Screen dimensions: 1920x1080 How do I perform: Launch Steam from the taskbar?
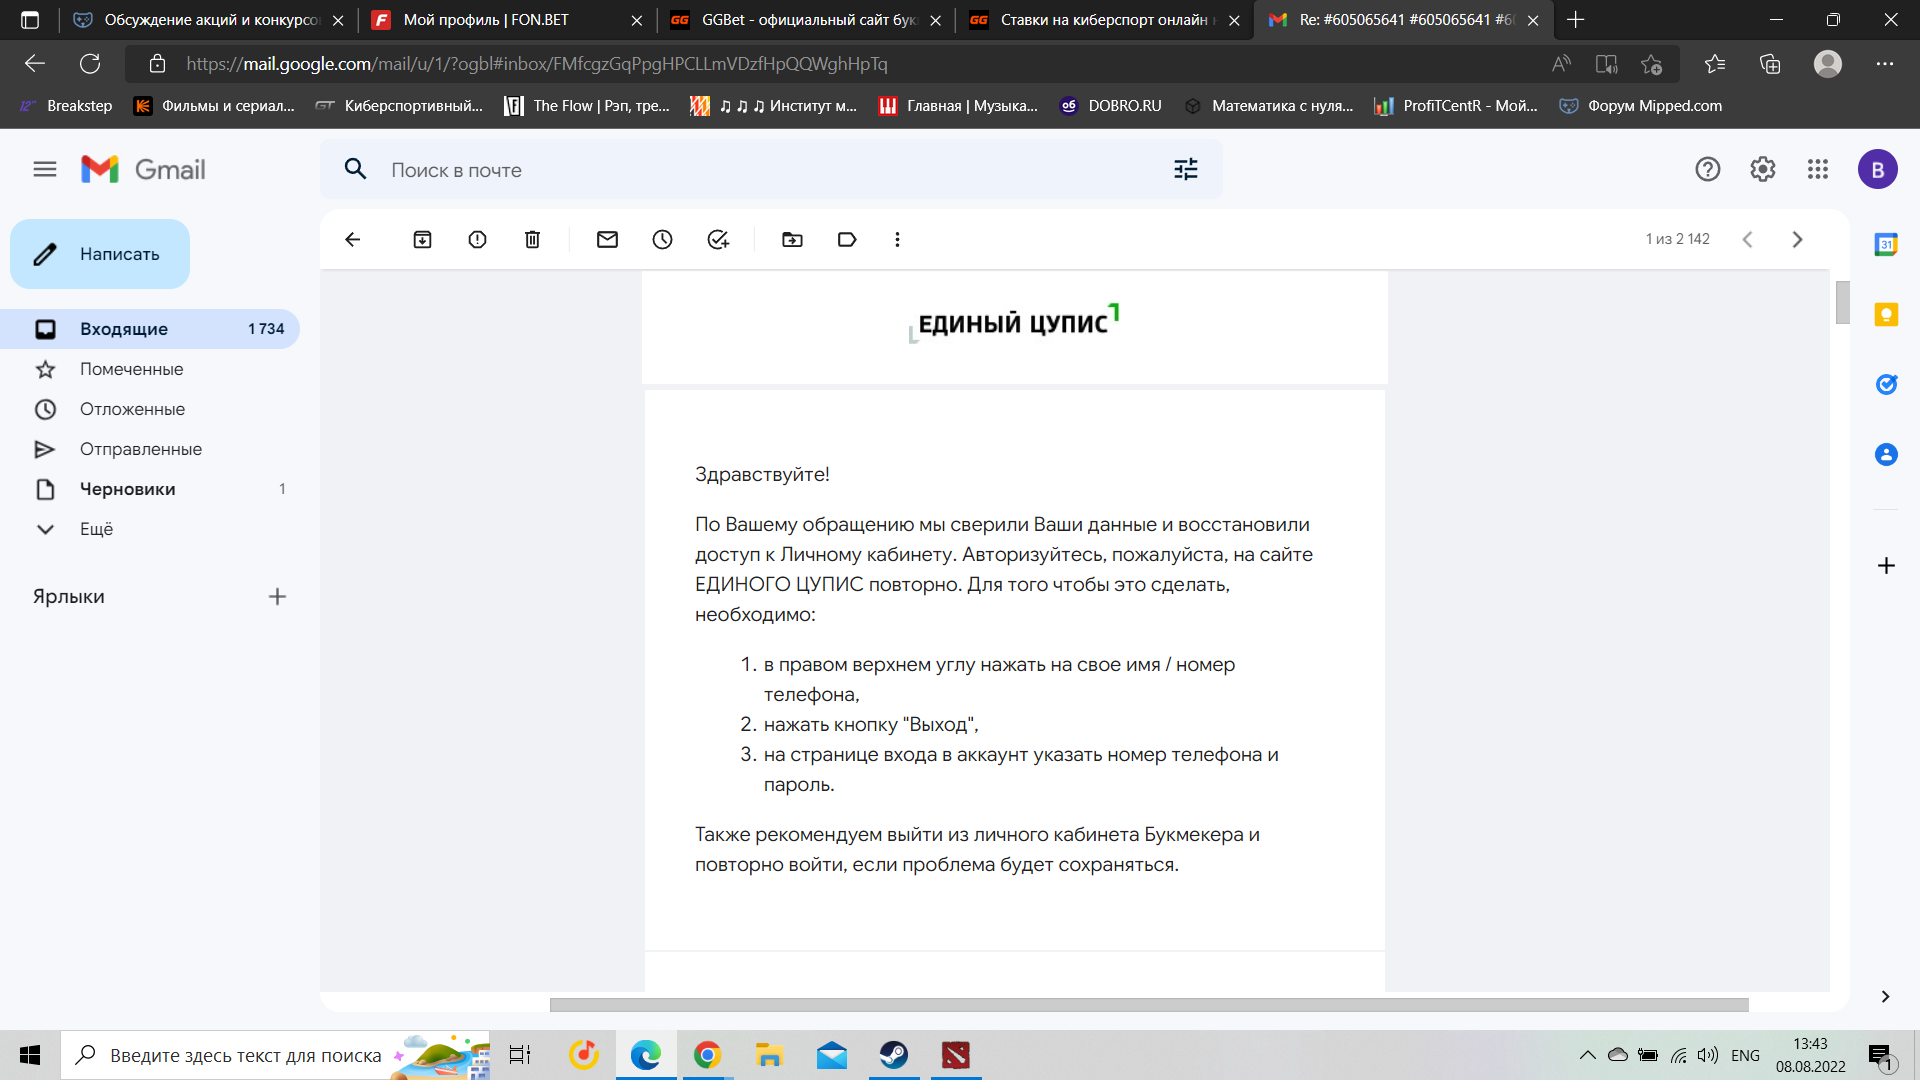click(x=894, y=1055)
